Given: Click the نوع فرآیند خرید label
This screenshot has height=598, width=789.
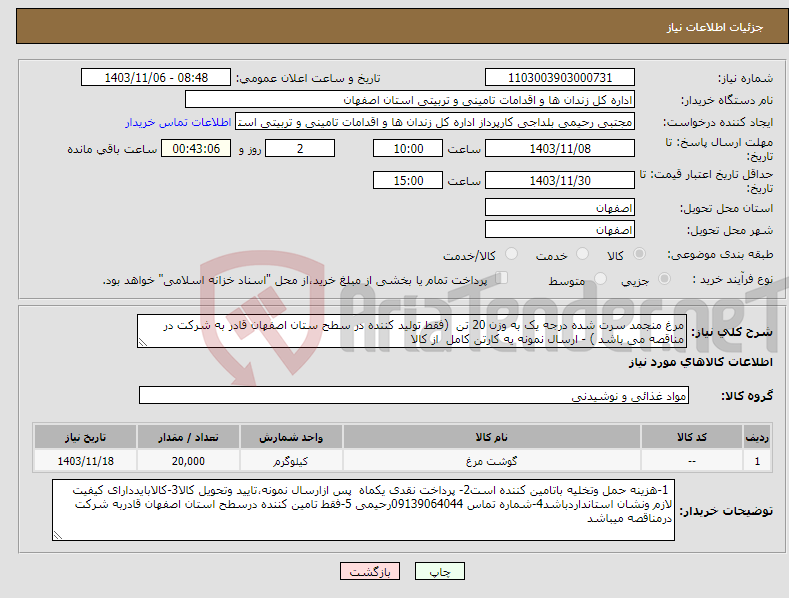Looking at the screenshot, I should click(733, 279).
